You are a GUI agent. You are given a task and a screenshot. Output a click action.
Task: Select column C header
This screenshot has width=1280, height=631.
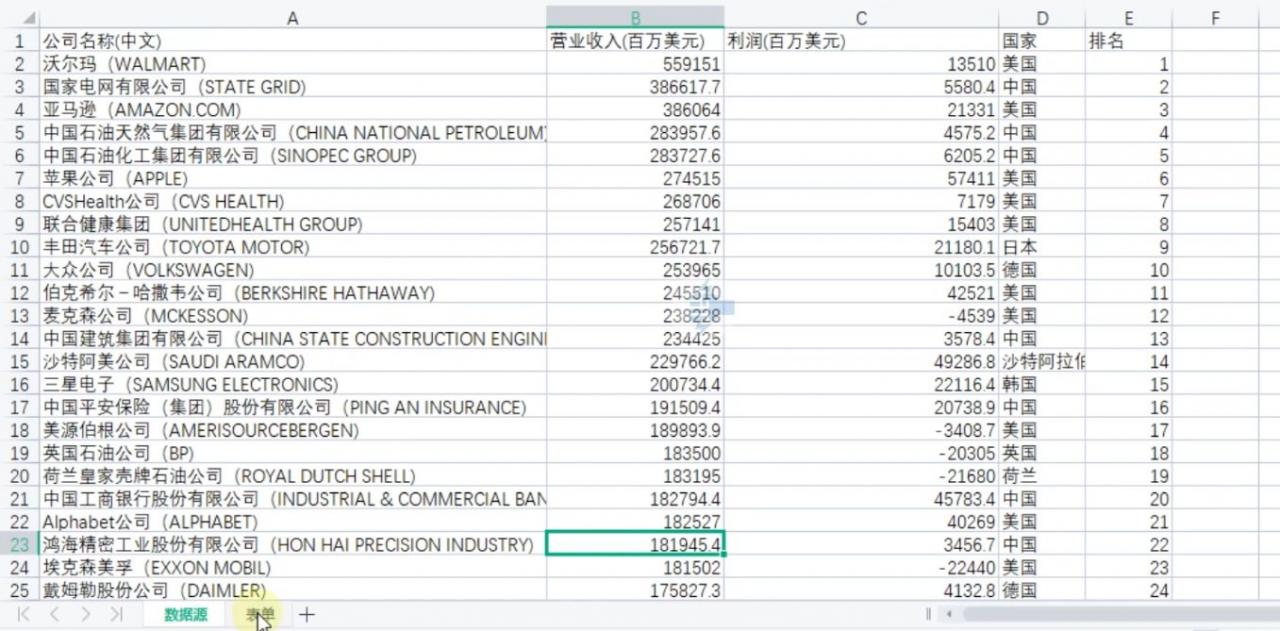pyautogui.click(x=862, y=18)
